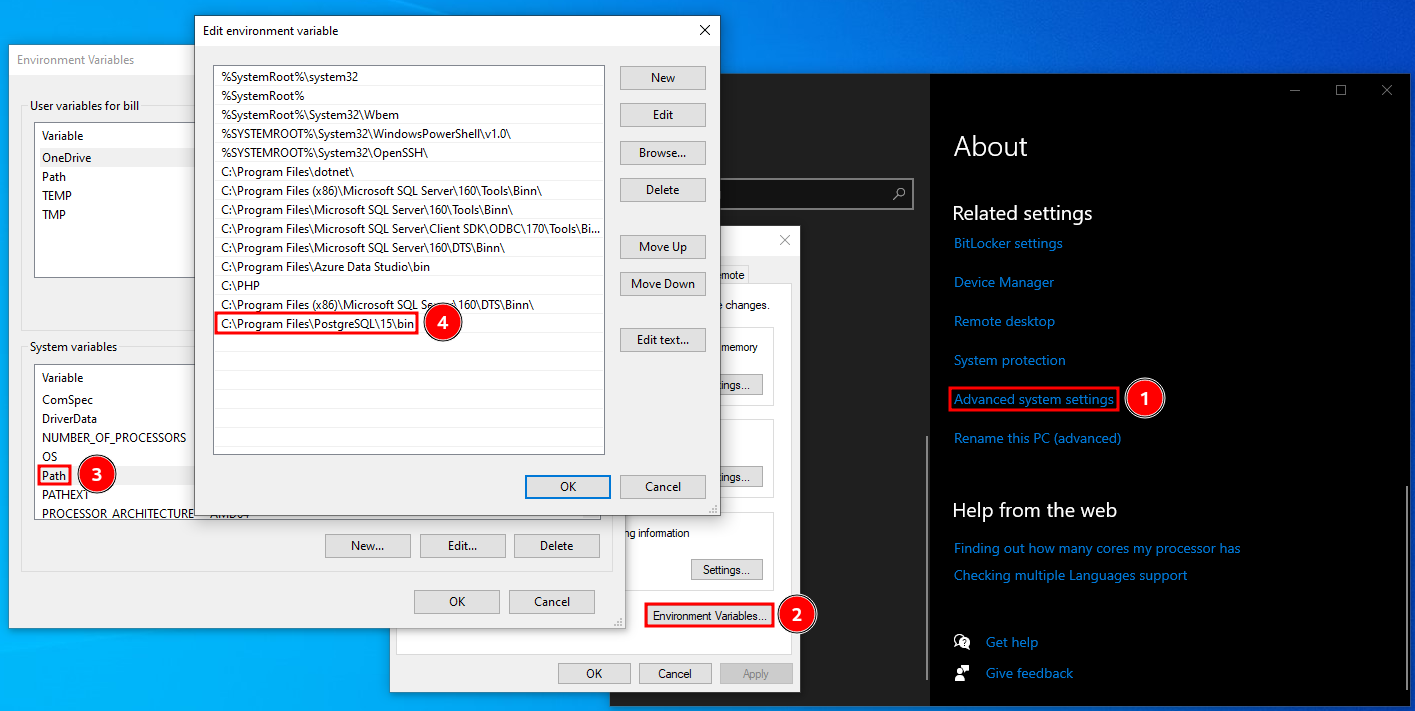Image resolution: width=1415 pixels, height=711 pixels.
Task: Open the Environment Variables... button
Action: click(709, 616)
